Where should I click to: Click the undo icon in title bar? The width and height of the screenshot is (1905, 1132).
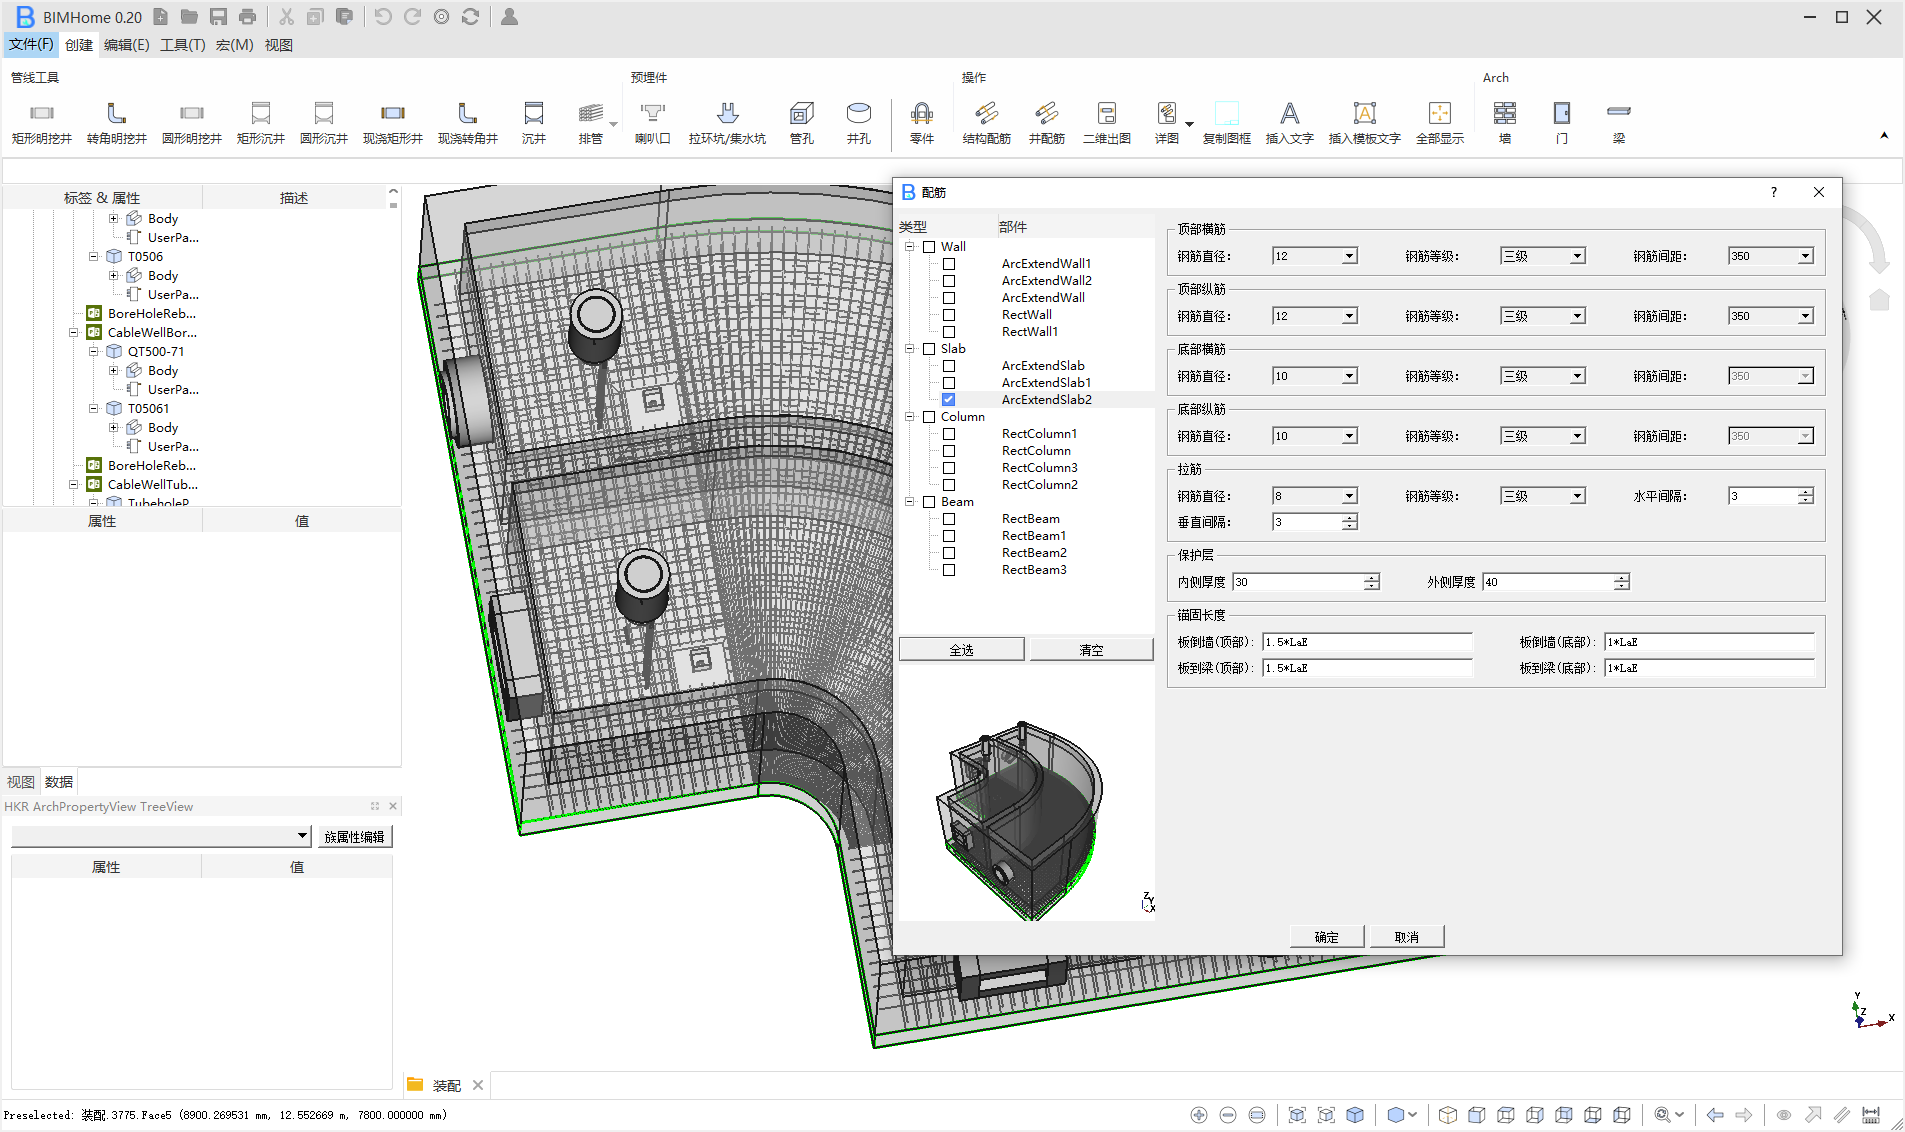(x=383, y=17)
